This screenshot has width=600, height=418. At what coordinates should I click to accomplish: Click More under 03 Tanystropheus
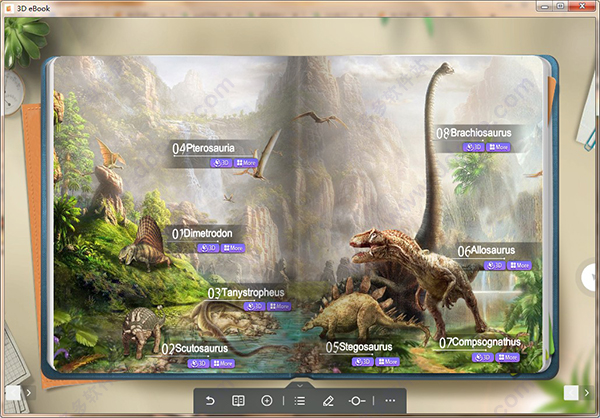tap(279, 306)
